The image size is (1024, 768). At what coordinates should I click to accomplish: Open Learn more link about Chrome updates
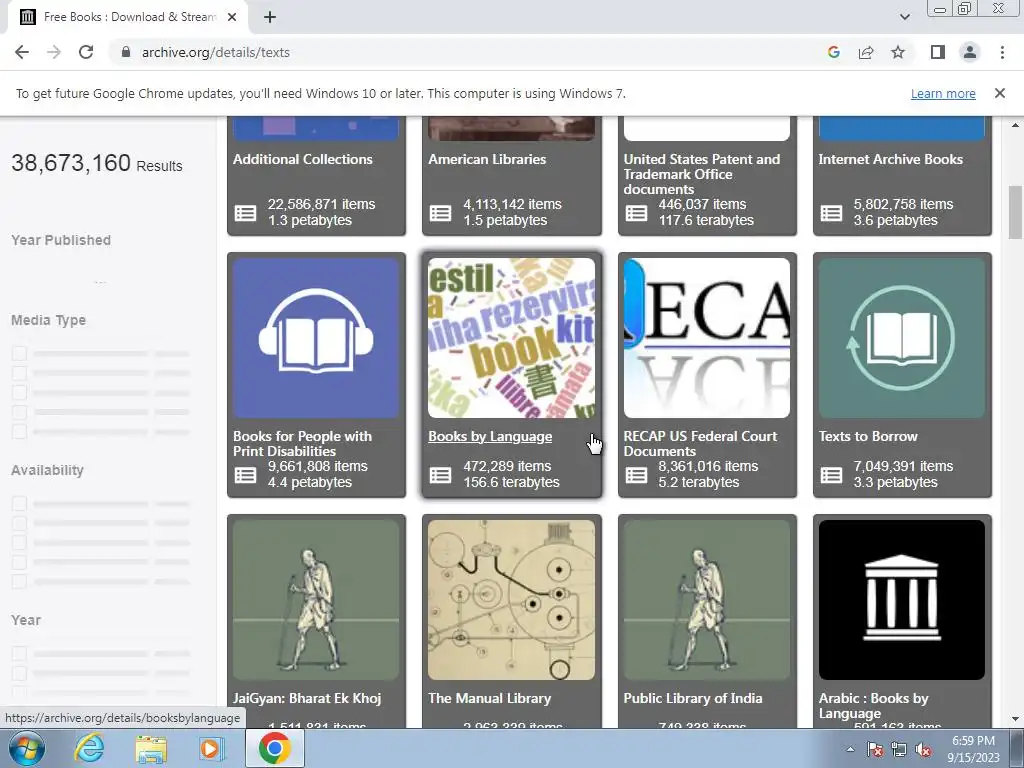943,93
